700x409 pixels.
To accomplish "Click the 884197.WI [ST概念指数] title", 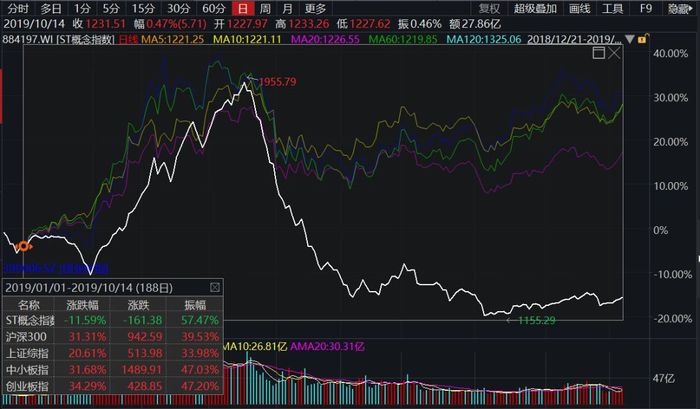I will click(x=59, y=39).
